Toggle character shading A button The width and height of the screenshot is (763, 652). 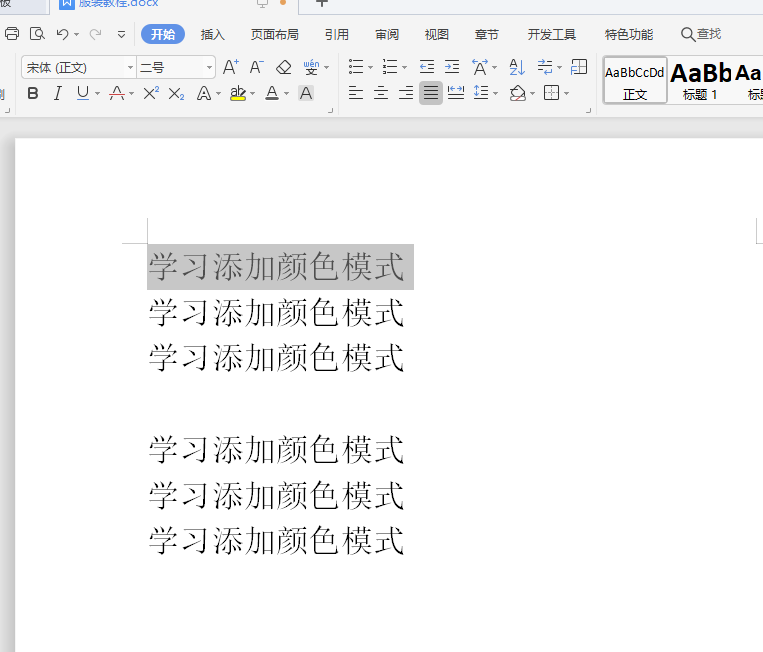coord(306,93)
